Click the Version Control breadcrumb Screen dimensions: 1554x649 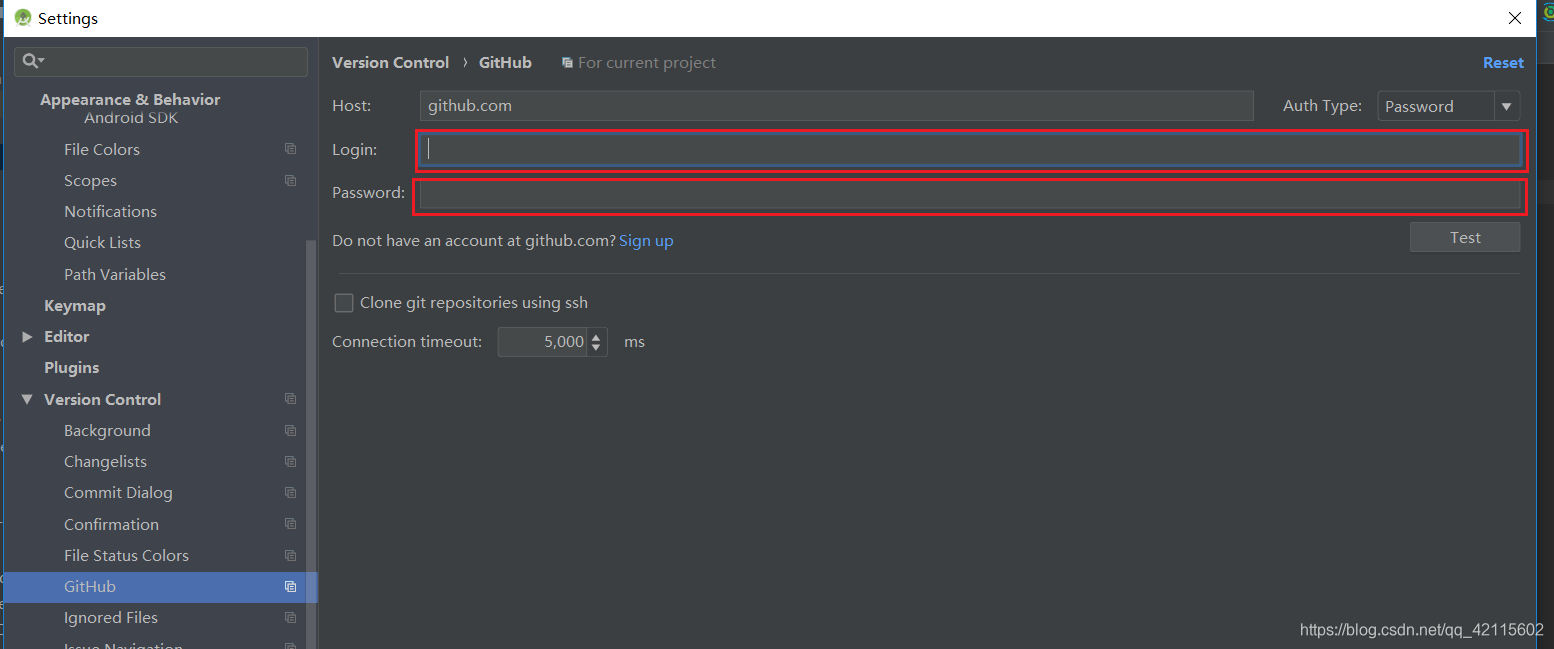390,63
